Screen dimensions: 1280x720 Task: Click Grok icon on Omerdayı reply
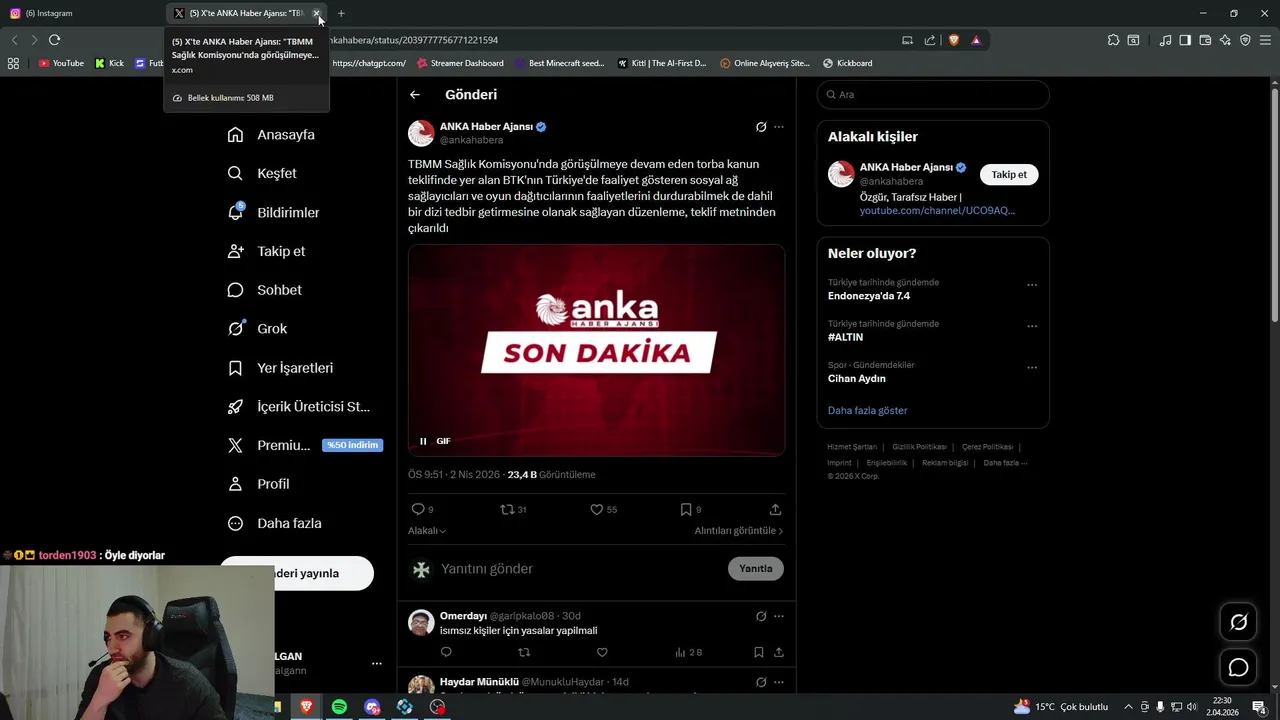pos(761,616)
